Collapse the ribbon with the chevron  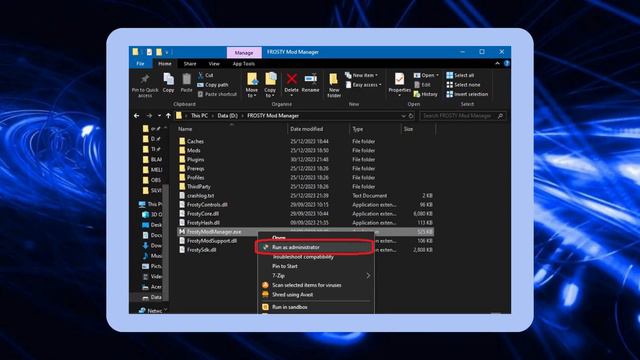coord(497,64)
